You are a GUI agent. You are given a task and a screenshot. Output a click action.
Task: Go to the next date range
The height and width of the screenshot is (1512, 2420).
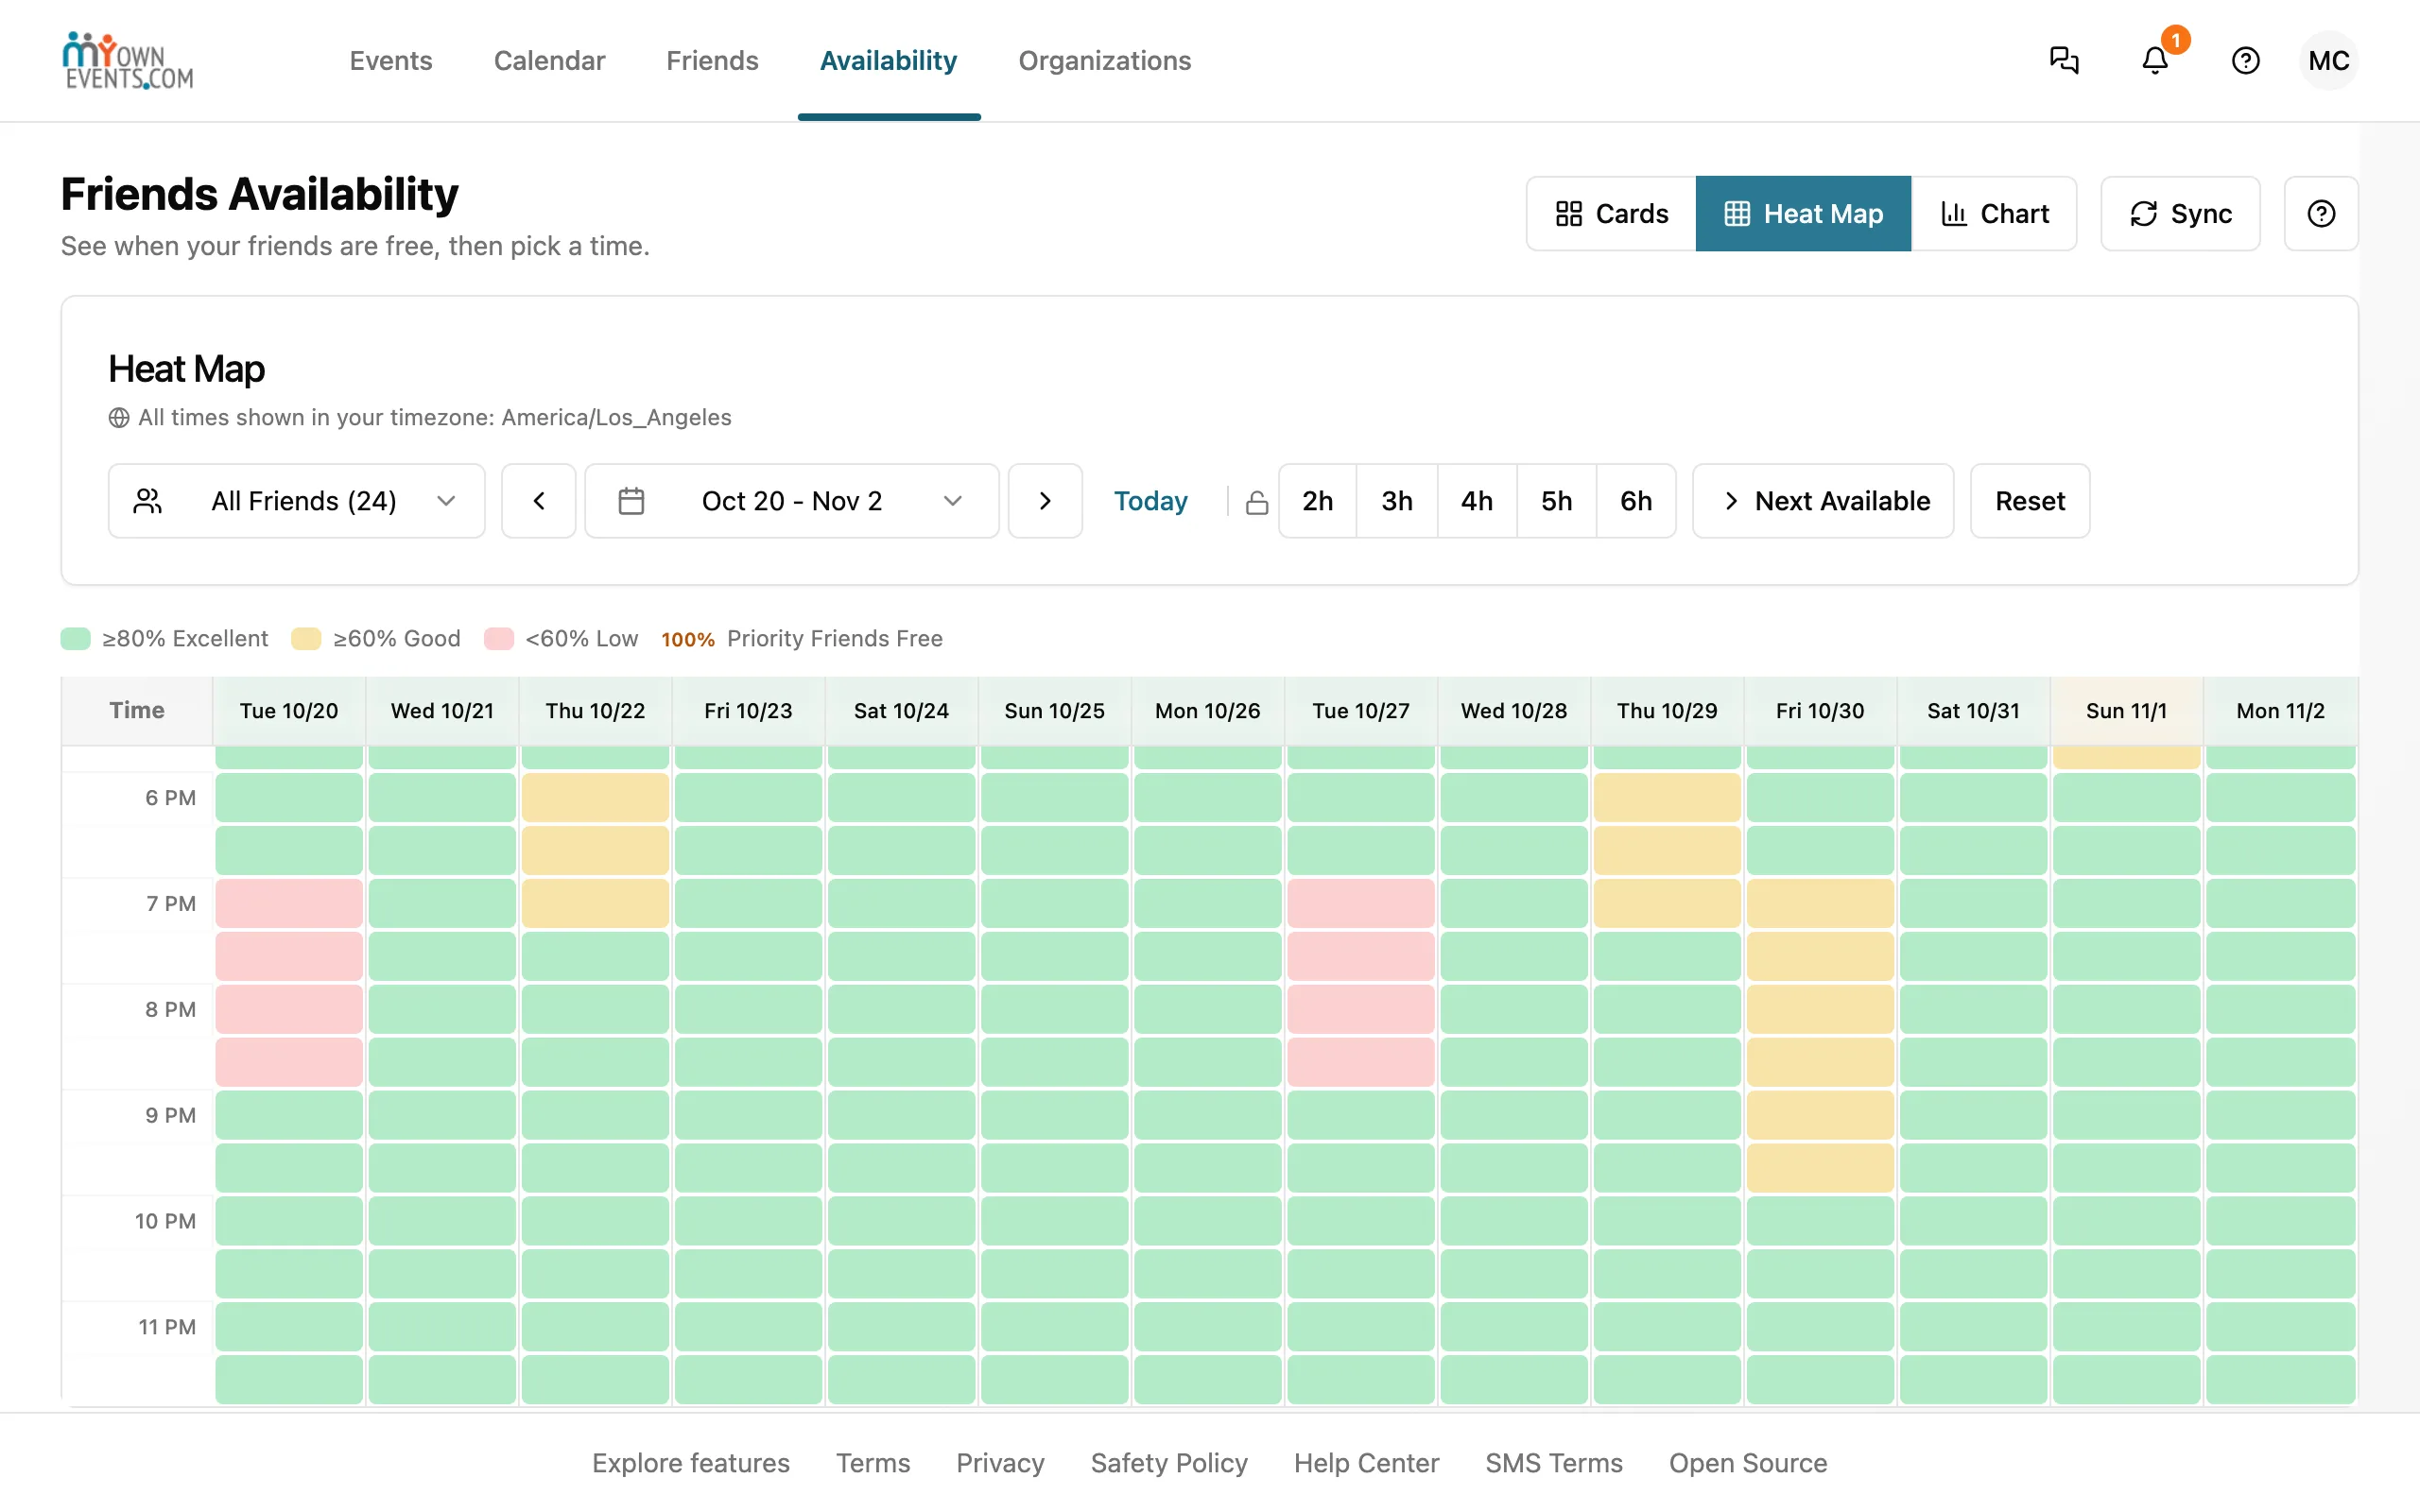coord(1045,501)
